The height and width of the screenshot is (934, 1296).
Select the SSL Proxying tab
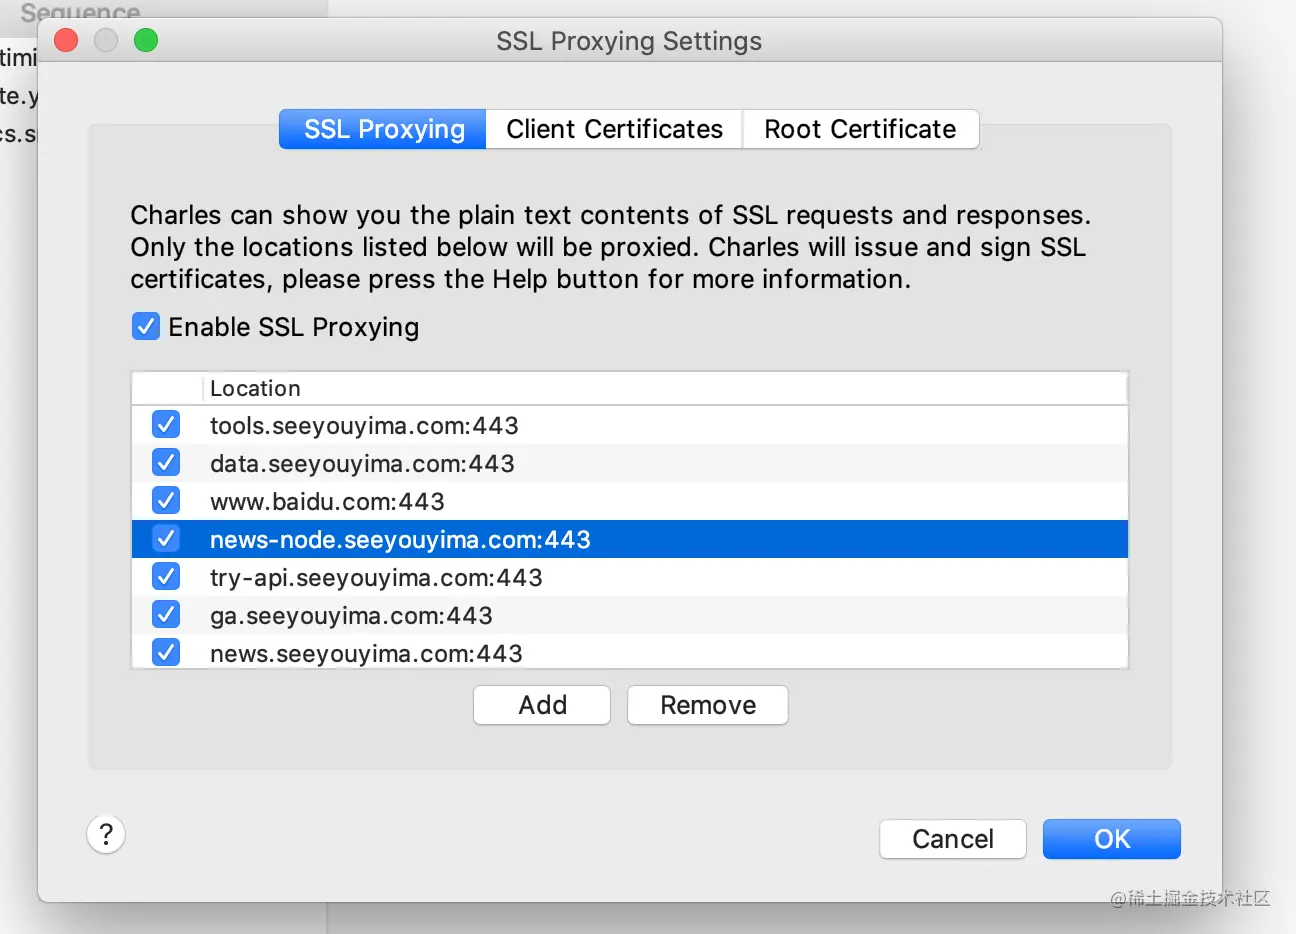click(x=383, y=129)
